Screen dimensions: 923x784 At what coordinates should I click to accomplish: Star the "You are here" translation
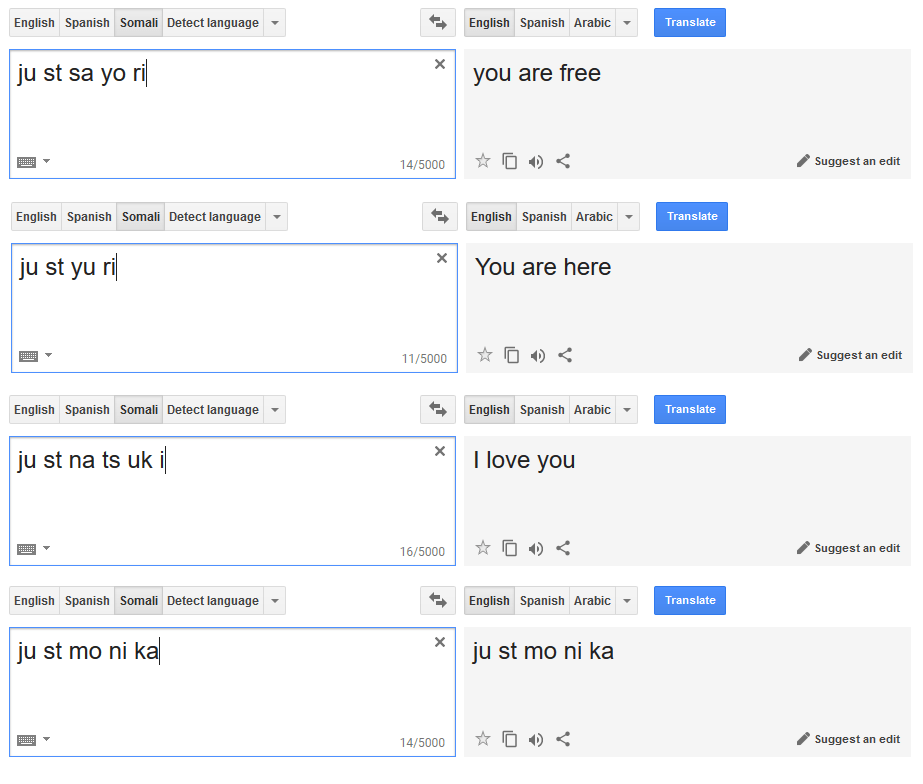pos(484,354)
